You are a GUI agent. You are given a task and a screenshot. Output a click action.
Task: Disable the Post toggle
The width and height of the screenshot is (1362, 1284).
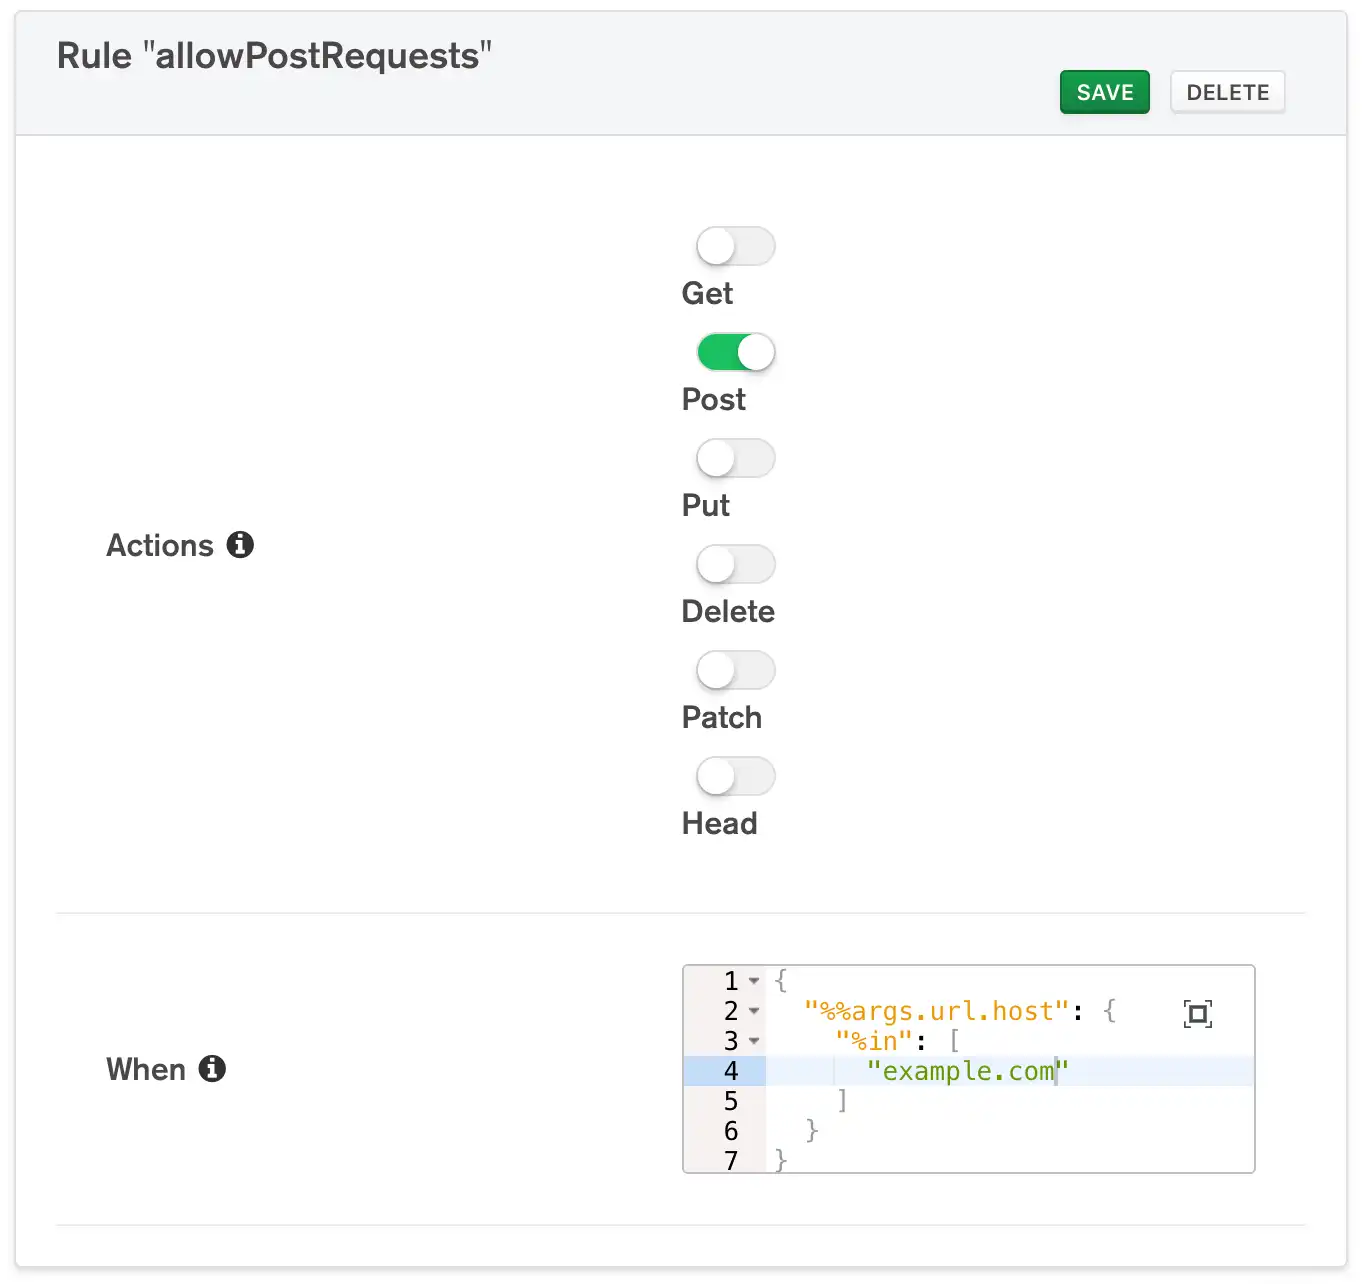735,352
